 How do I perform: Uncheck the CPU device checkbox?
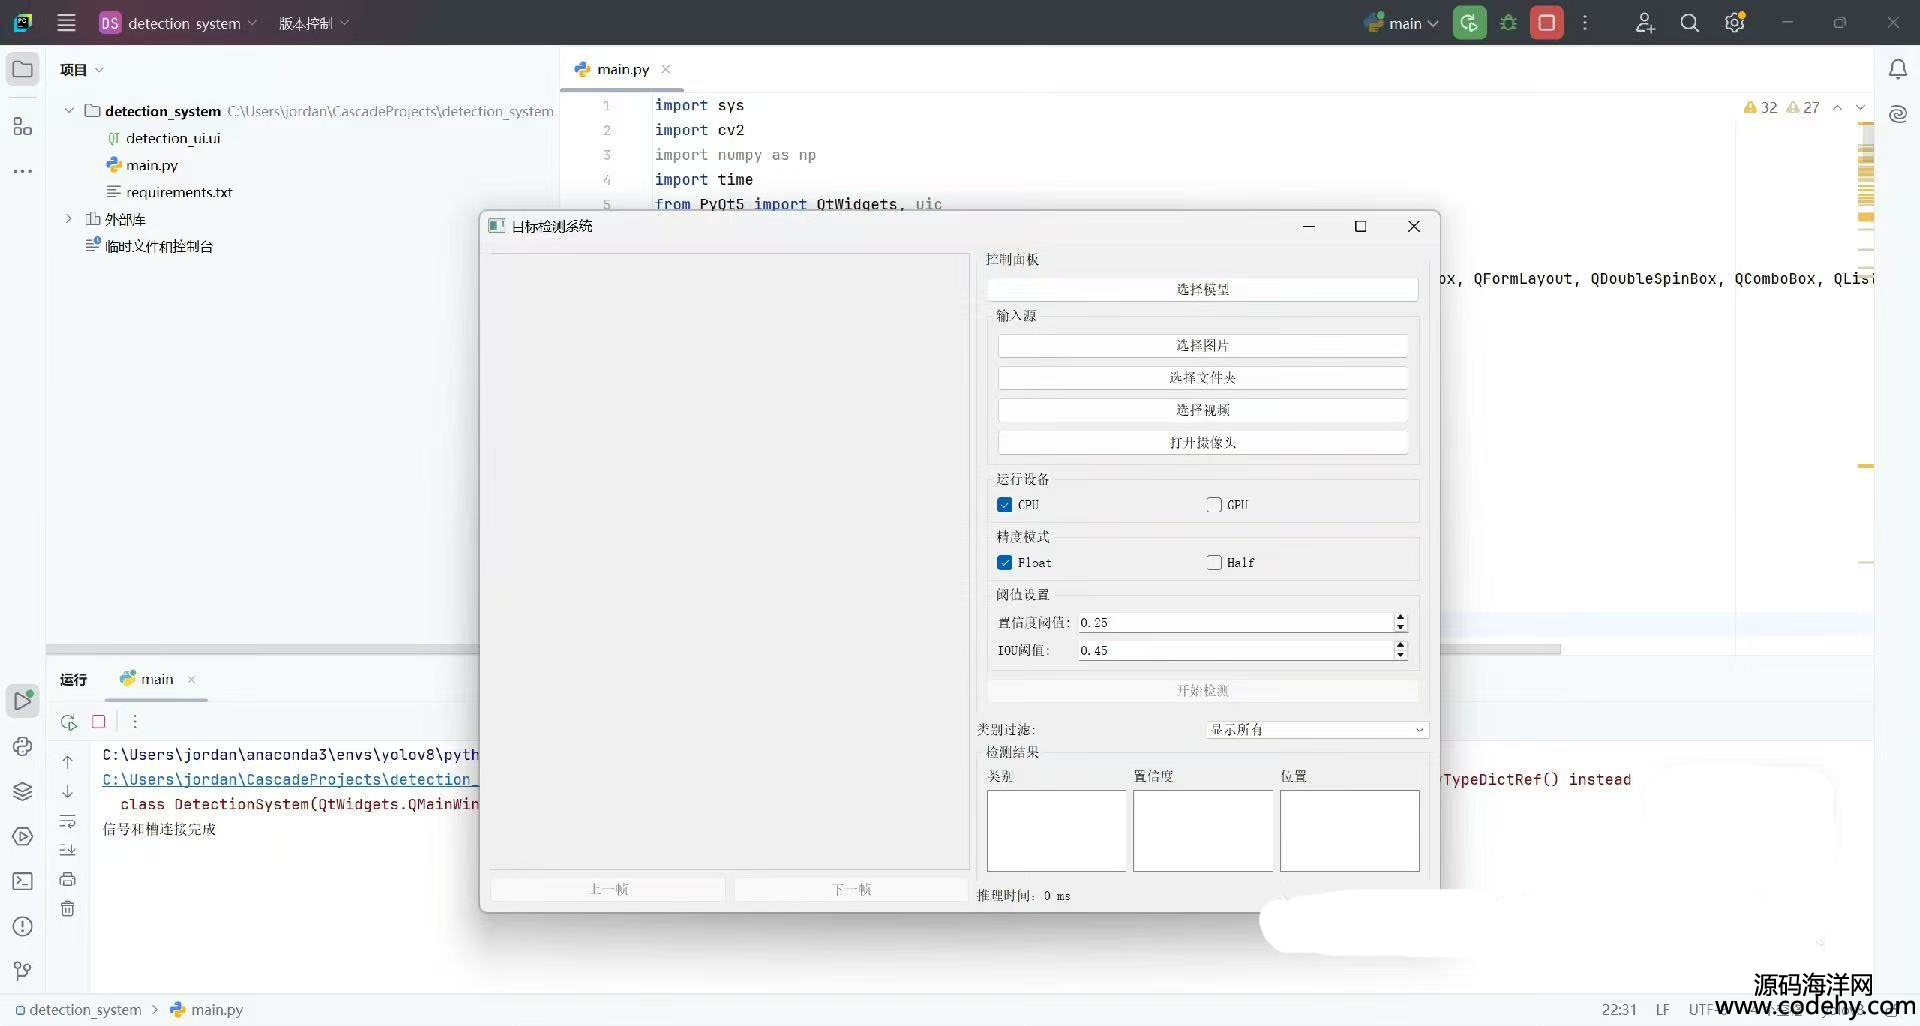1005,505
